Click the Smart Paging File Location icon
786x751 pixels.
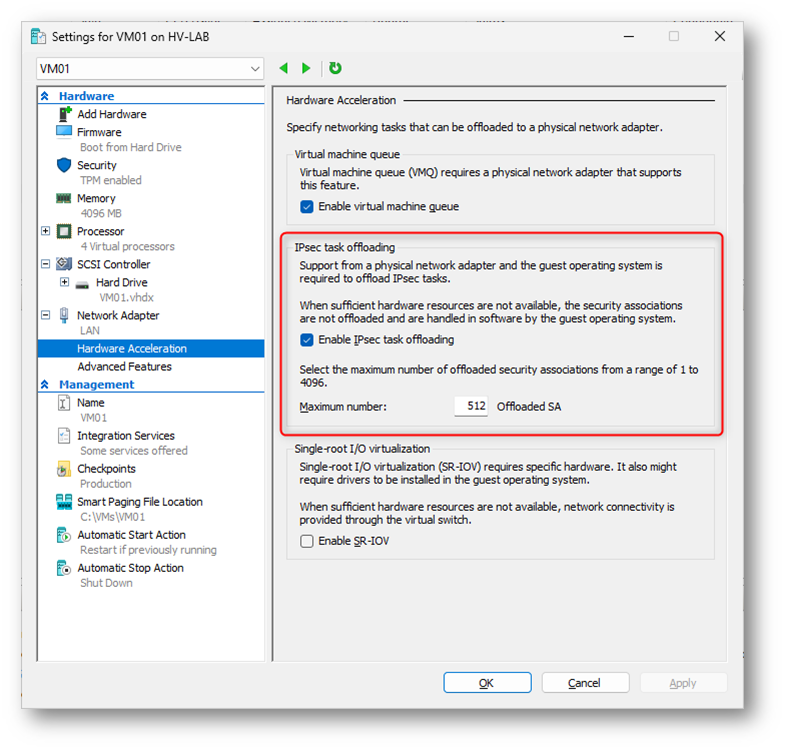click(x=64, y=502)
